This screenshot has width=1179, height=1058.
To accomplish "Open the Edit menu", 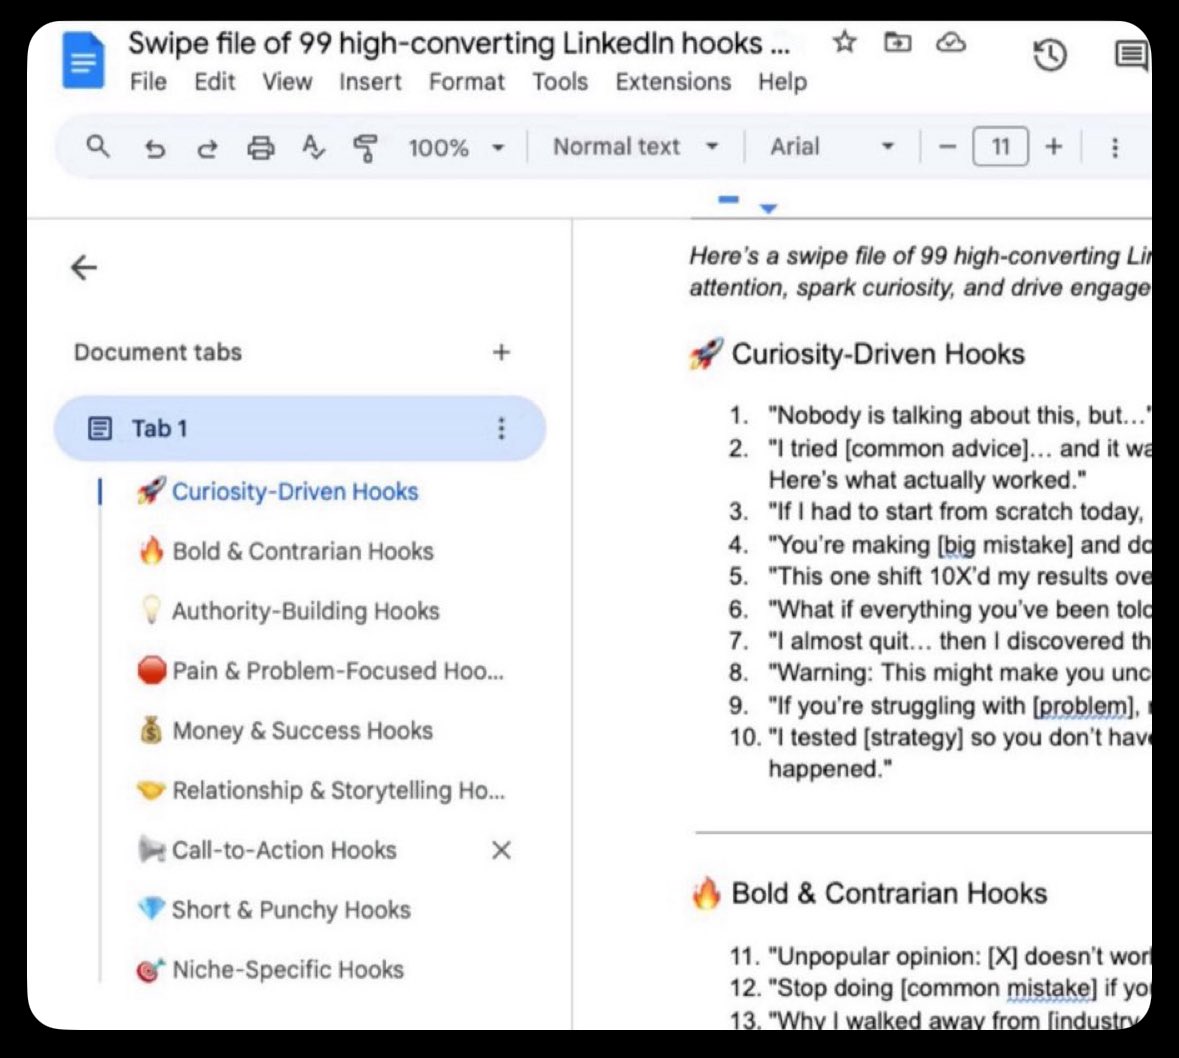I will 214,81.
